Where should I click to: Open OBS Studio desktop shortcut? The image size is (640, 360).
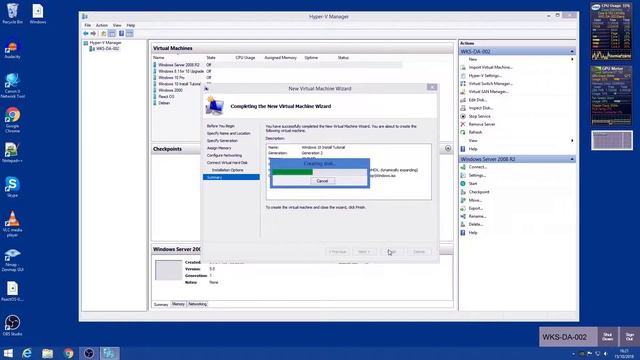coord(12,325)
